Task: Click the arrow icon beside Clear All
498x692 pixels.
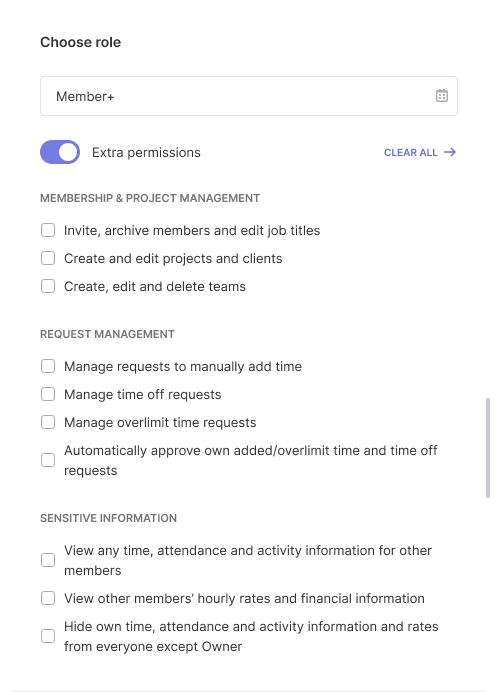Action: (450, 152)
